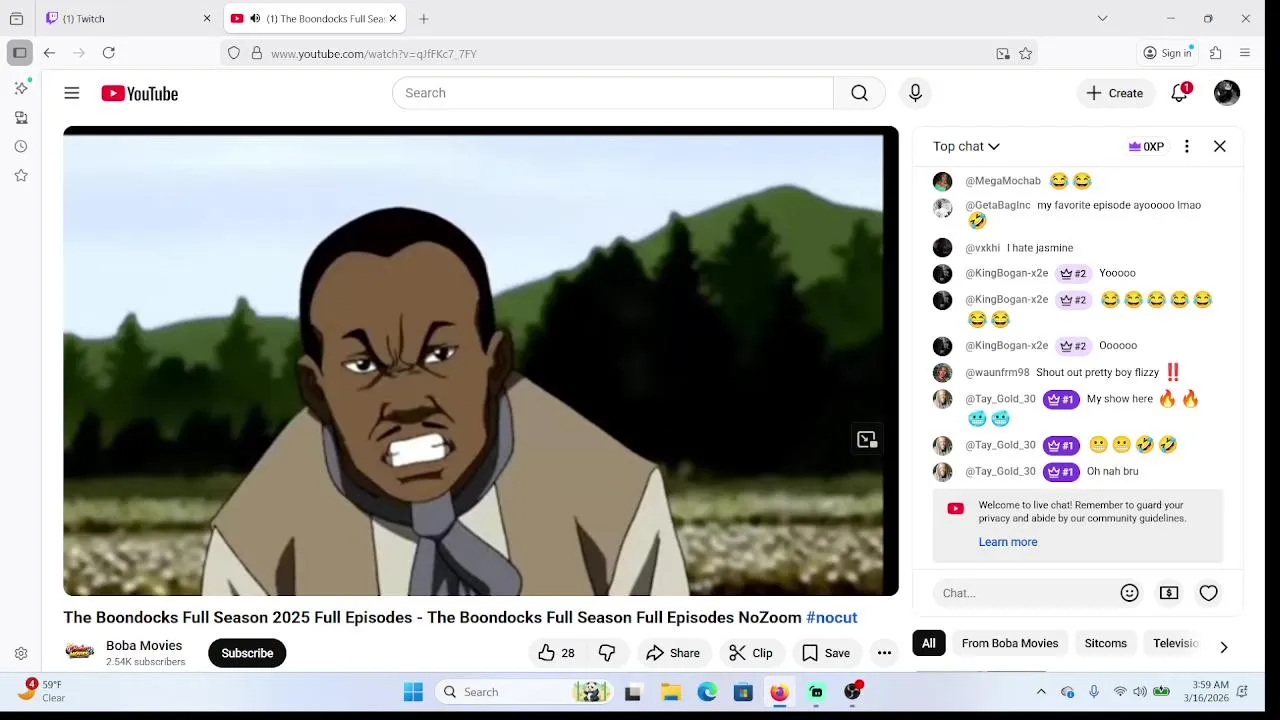
Task: Open the Boba Movies channel avatar
Action: click(80, 652)
